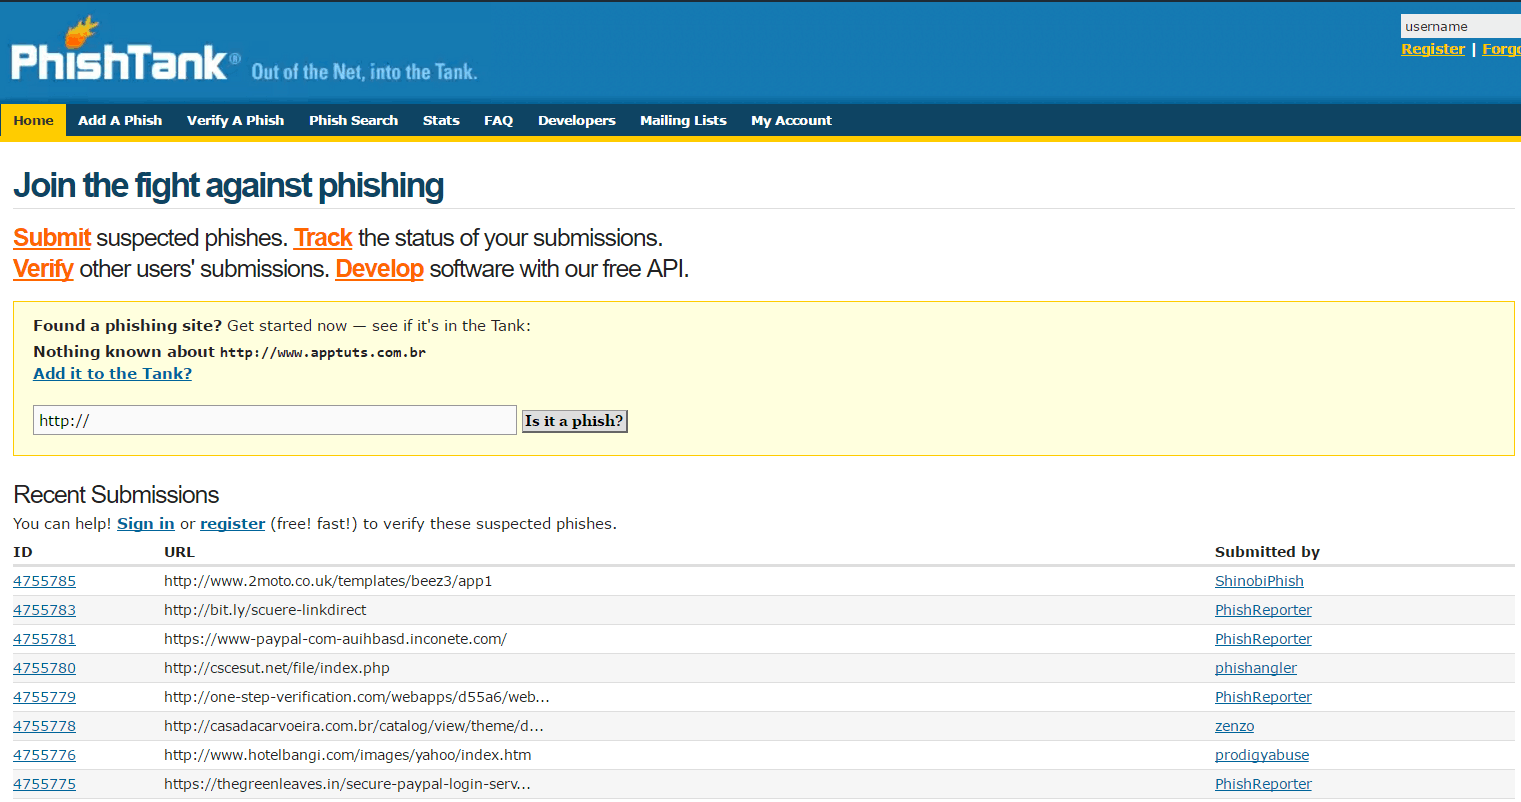
Task: Go to Add A Phish
Action: point(120,120)
